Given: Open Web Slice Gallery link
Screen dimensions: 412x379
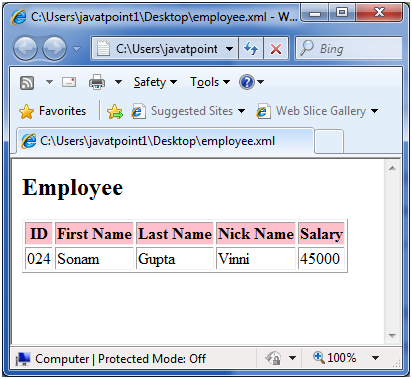Looking at the screenshot, I should (x=311, y=111).
